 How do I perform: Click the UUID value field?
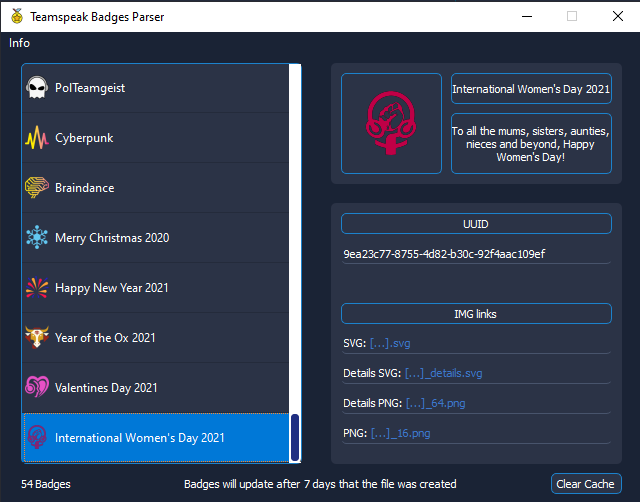[476, 254]
